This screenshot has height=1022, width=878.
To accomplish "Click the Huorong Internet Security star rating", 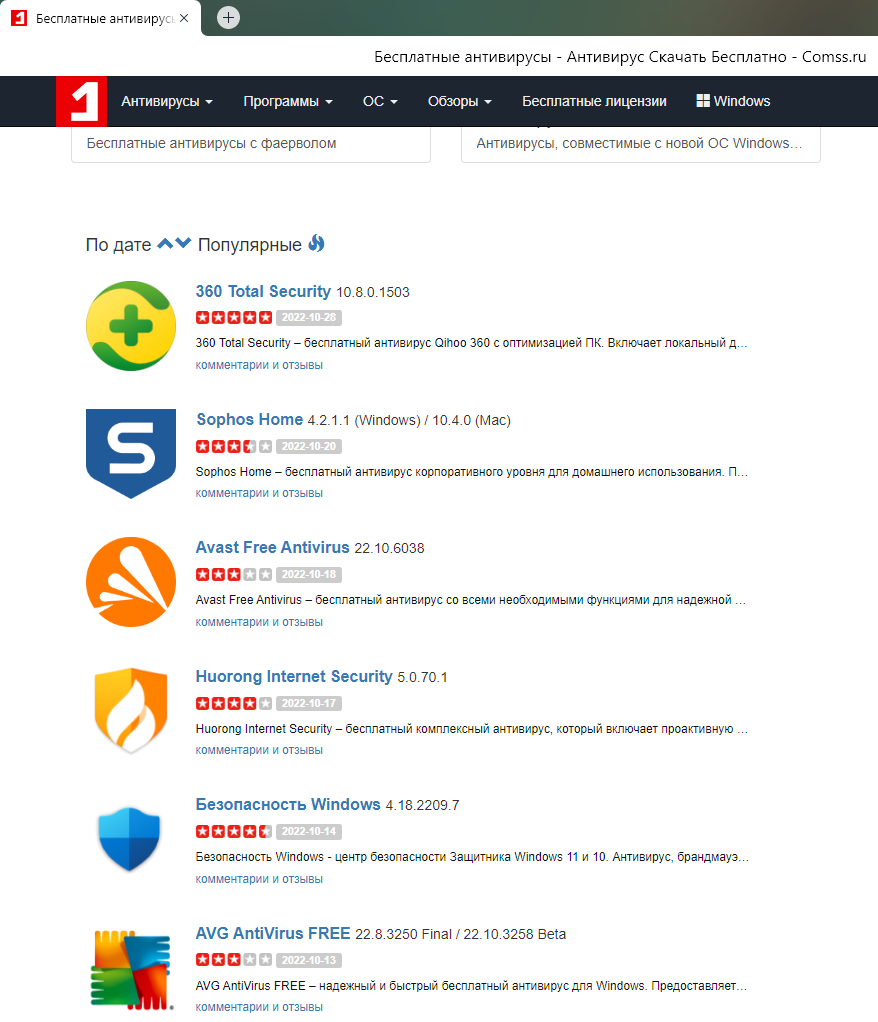I will tap(234, 703).
